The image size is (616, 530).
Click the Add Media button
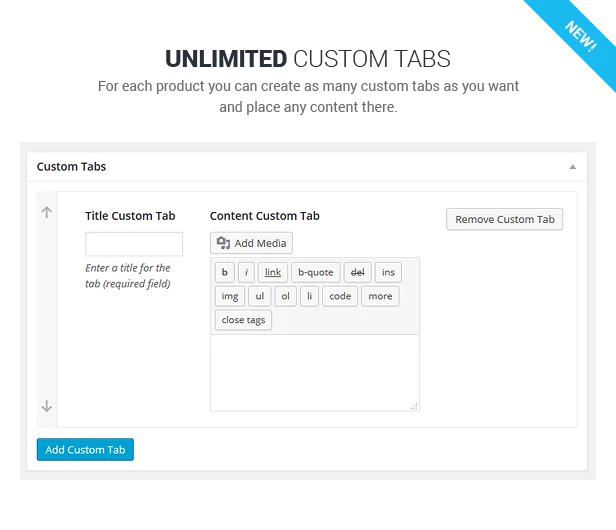coord(251,243)
